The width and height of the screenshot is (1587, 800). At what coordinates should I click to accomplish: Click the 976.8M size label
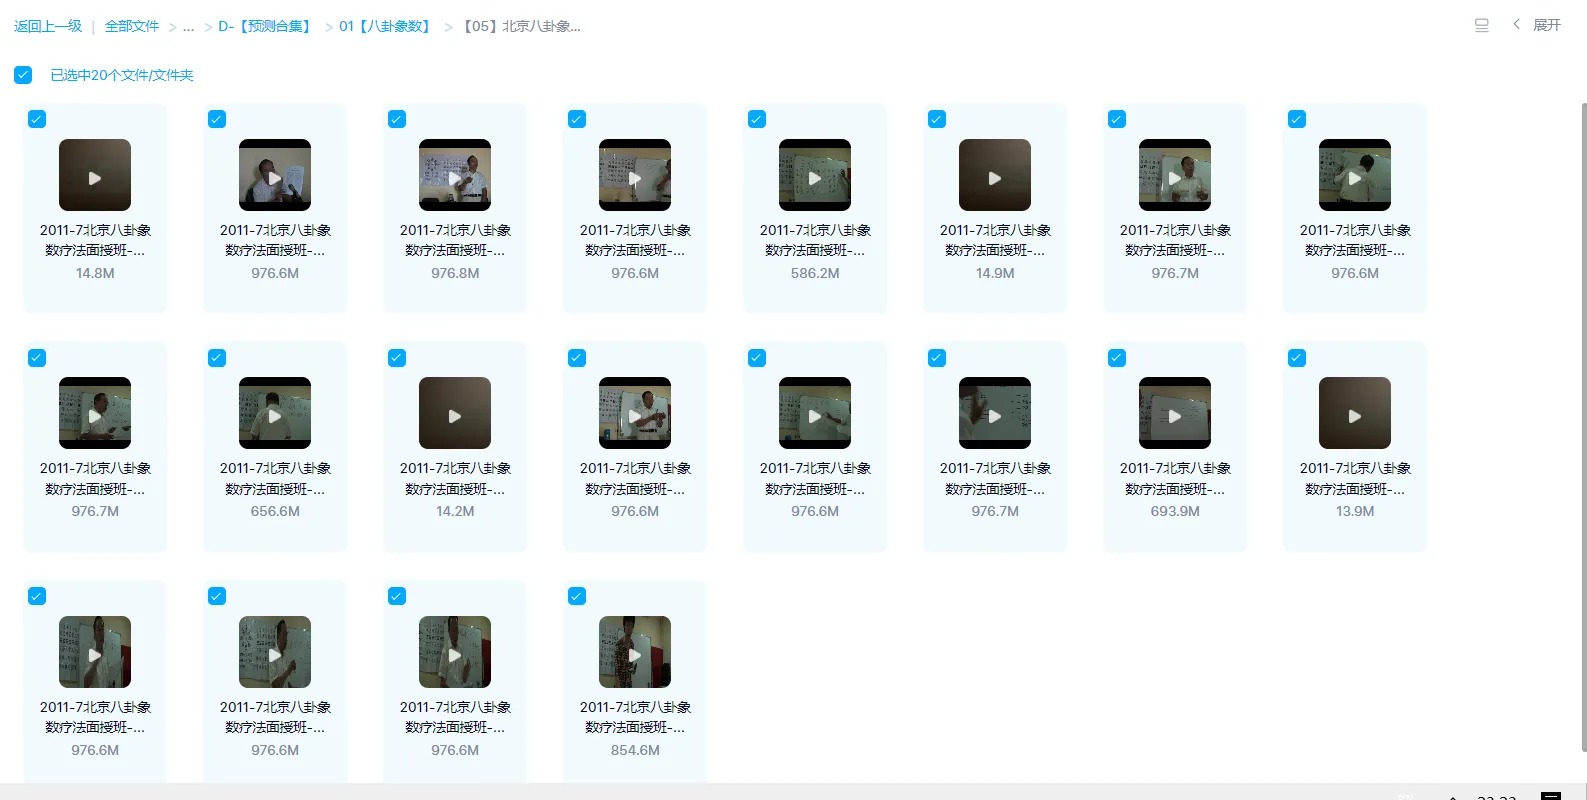click(455, 273)
